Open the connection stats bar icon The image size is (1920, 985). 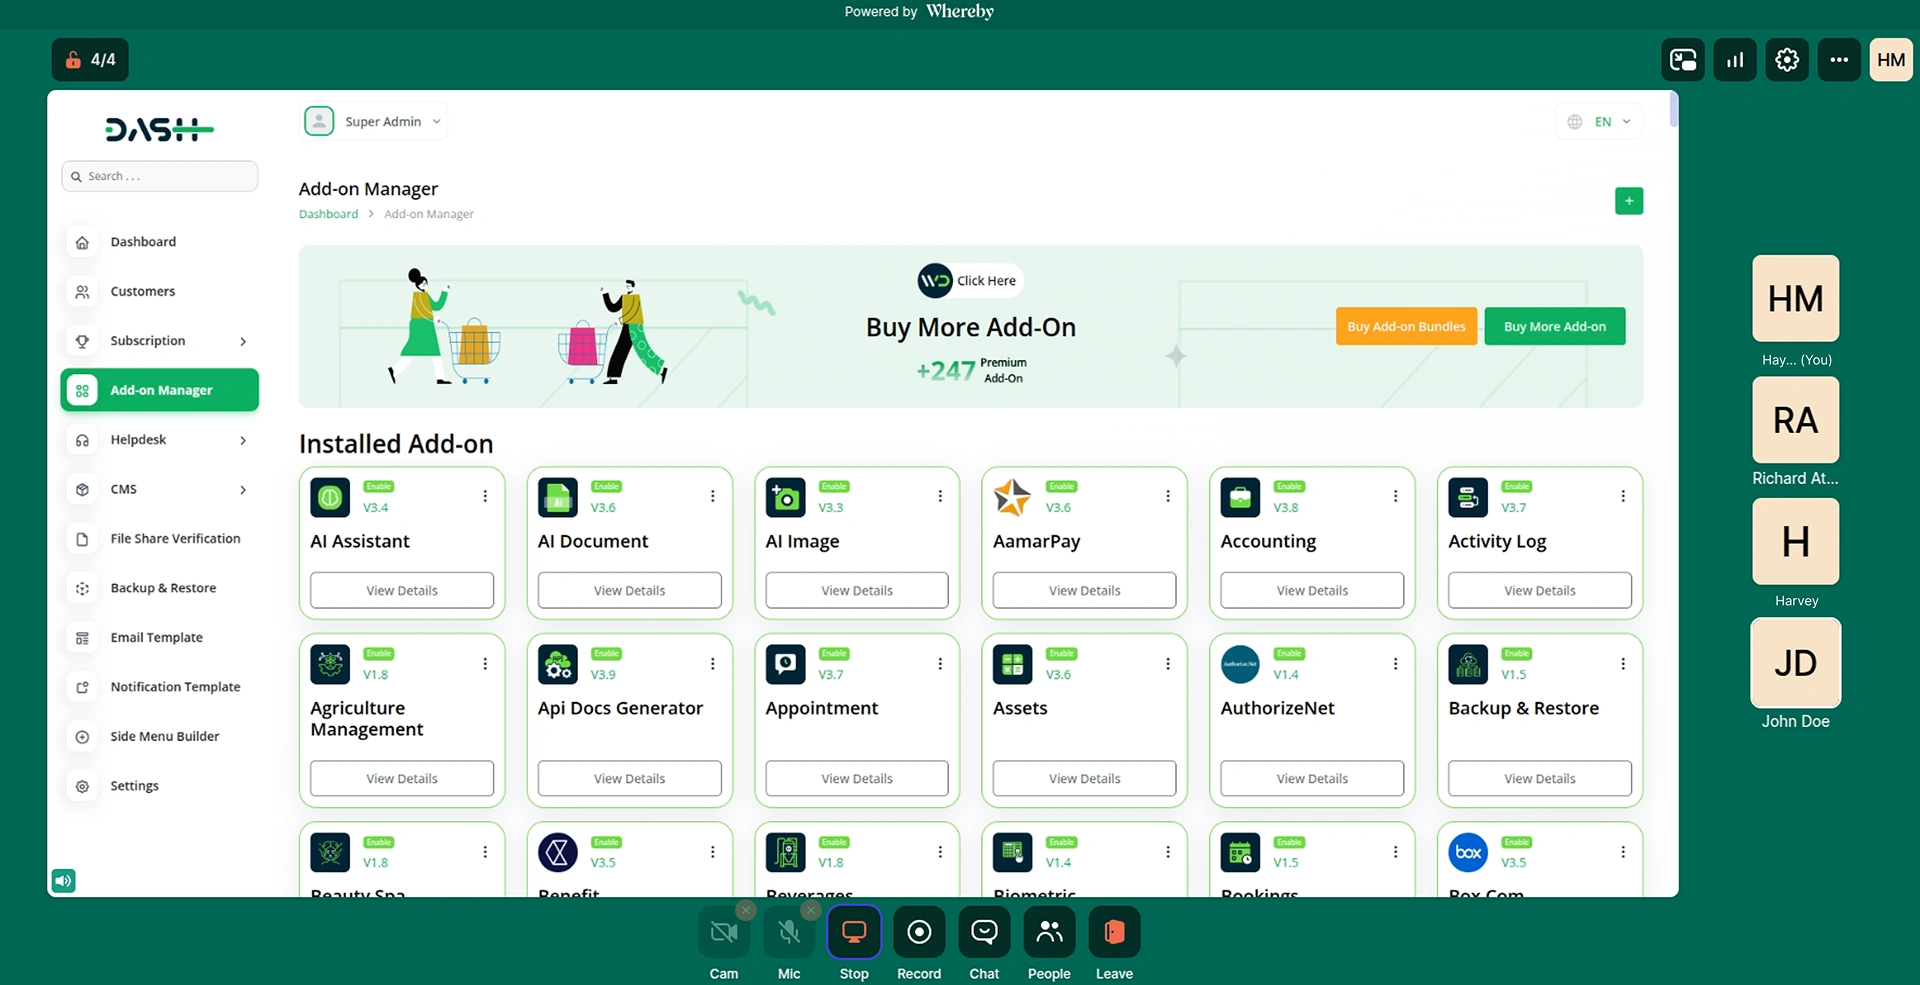[x=1735, y=60]
